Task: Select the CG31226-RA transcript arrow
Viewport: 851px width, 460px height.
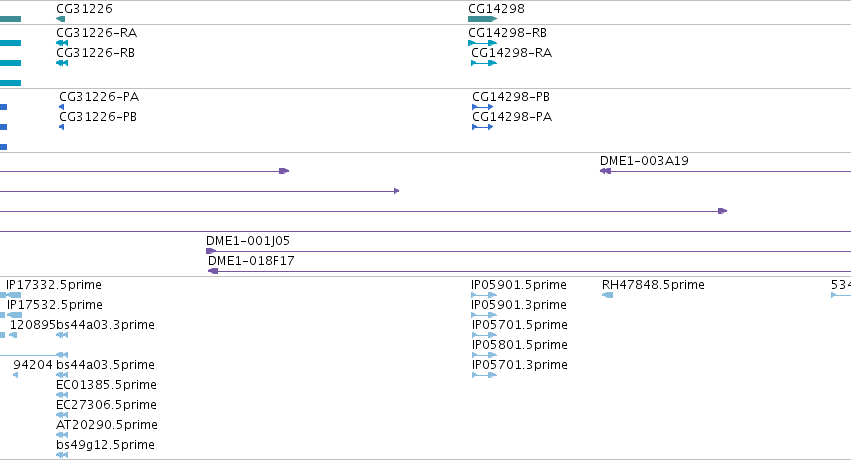Action: coord(62,43)
